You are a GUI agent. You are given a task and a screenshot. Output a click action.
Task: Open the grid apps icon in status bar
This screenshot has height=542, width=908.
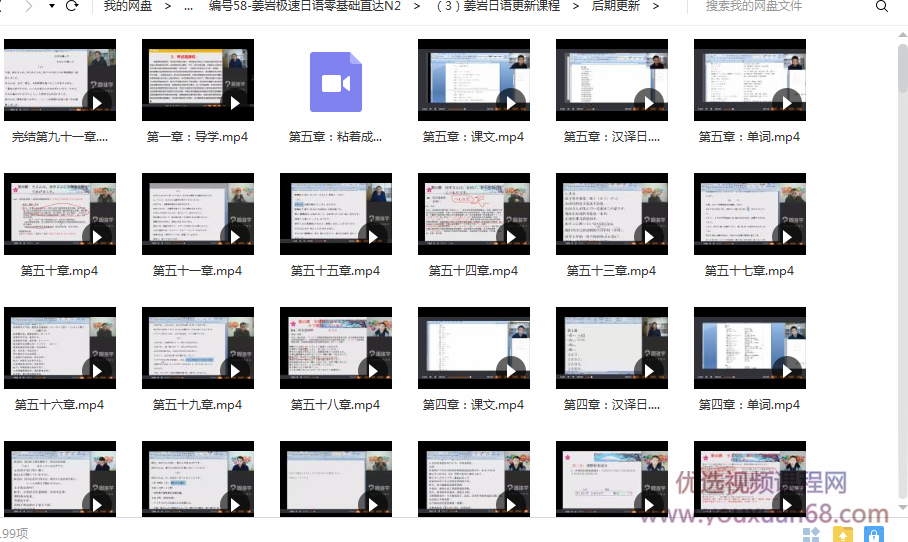tap(811, 534)
